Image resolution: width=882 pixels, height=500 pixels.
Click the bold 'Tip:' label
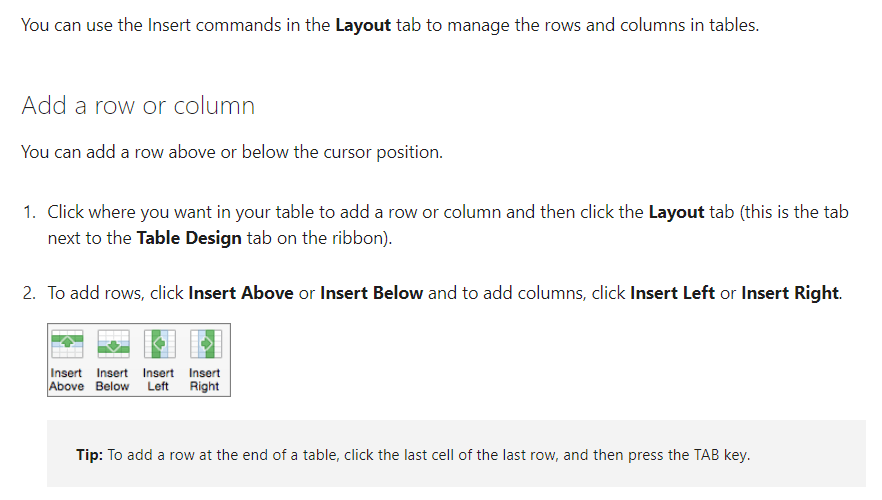click(x=89, y=454)
